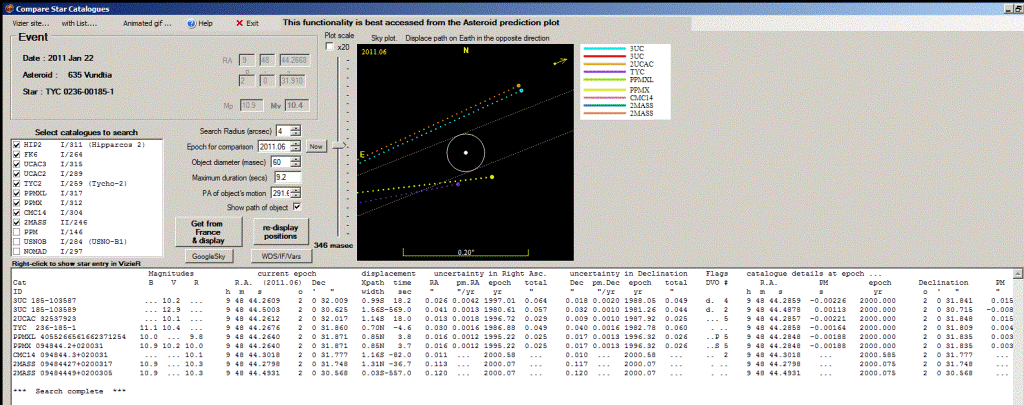Click the Object diameter spinner arrows
Image resolution: width=1024 pixels, height=405 pixels.
tap(296, 162)
